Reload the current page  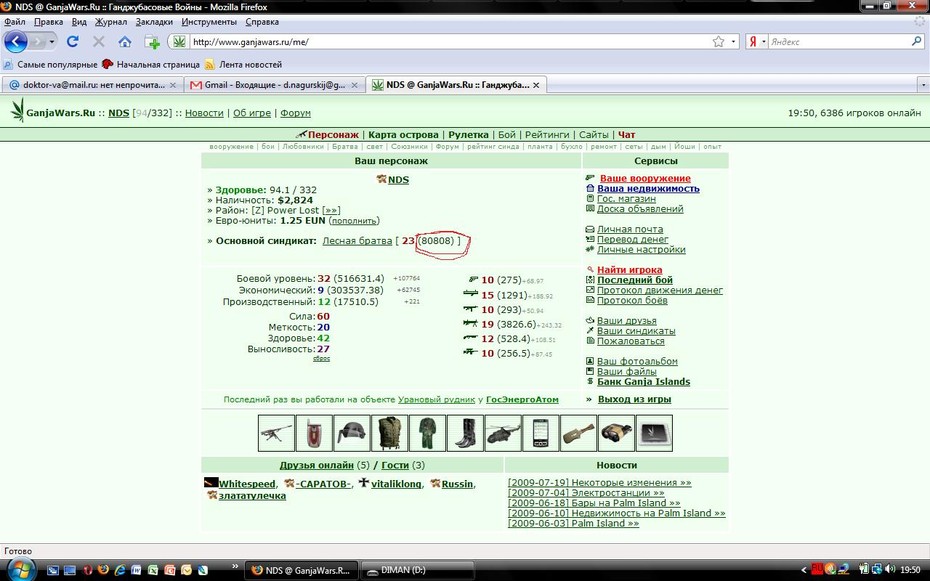tap(73, 42)
